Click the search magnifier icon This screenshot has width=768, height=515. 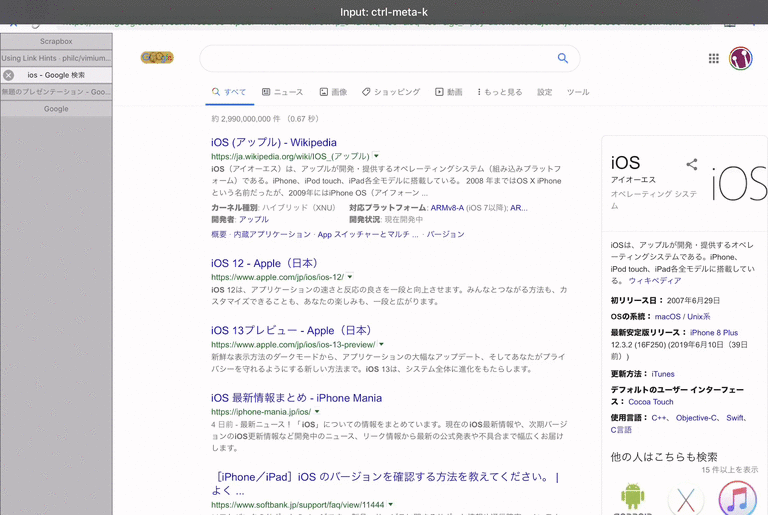563,58
